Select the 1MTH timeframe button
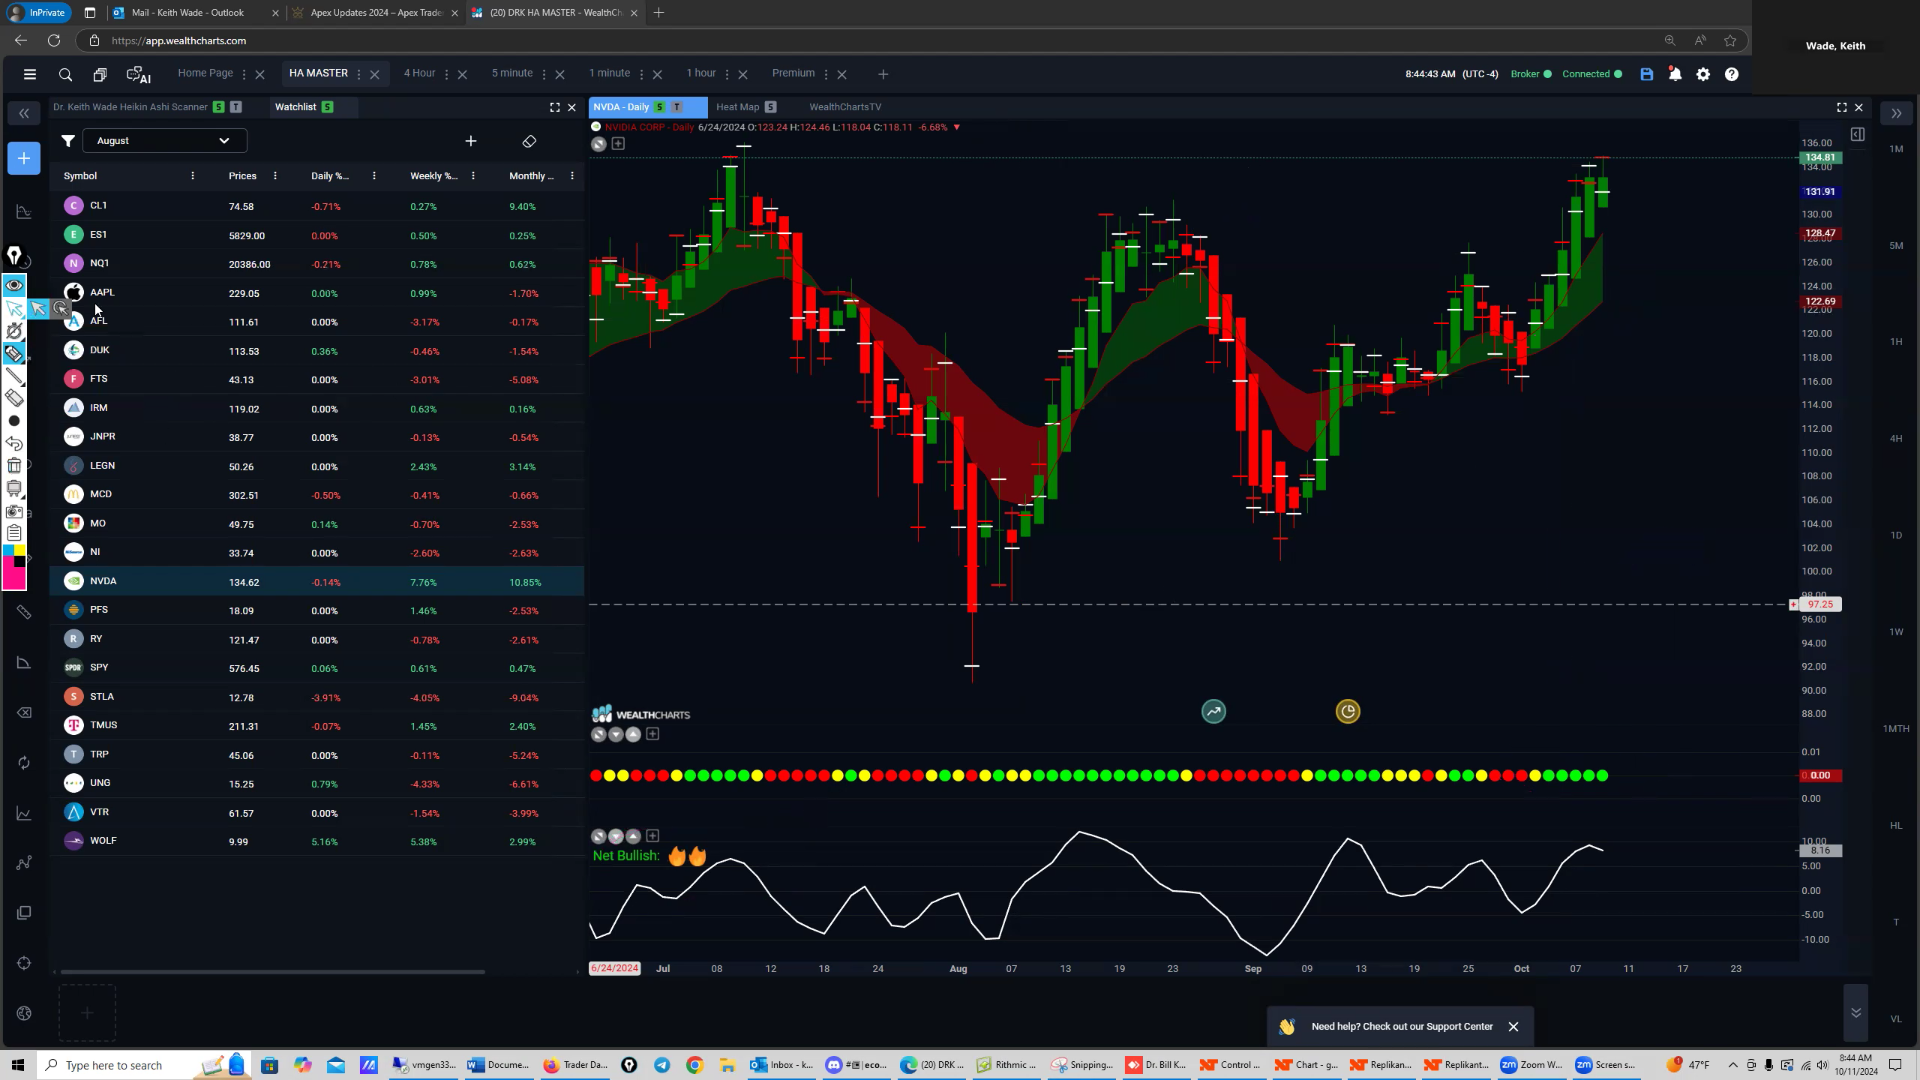 tap(1896, 729)
